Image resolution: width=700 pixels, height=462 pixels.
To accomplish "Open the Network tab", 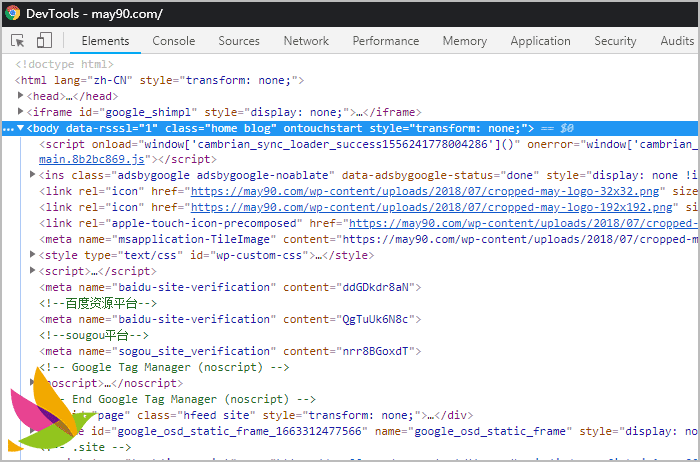I will tap(306, 41).
